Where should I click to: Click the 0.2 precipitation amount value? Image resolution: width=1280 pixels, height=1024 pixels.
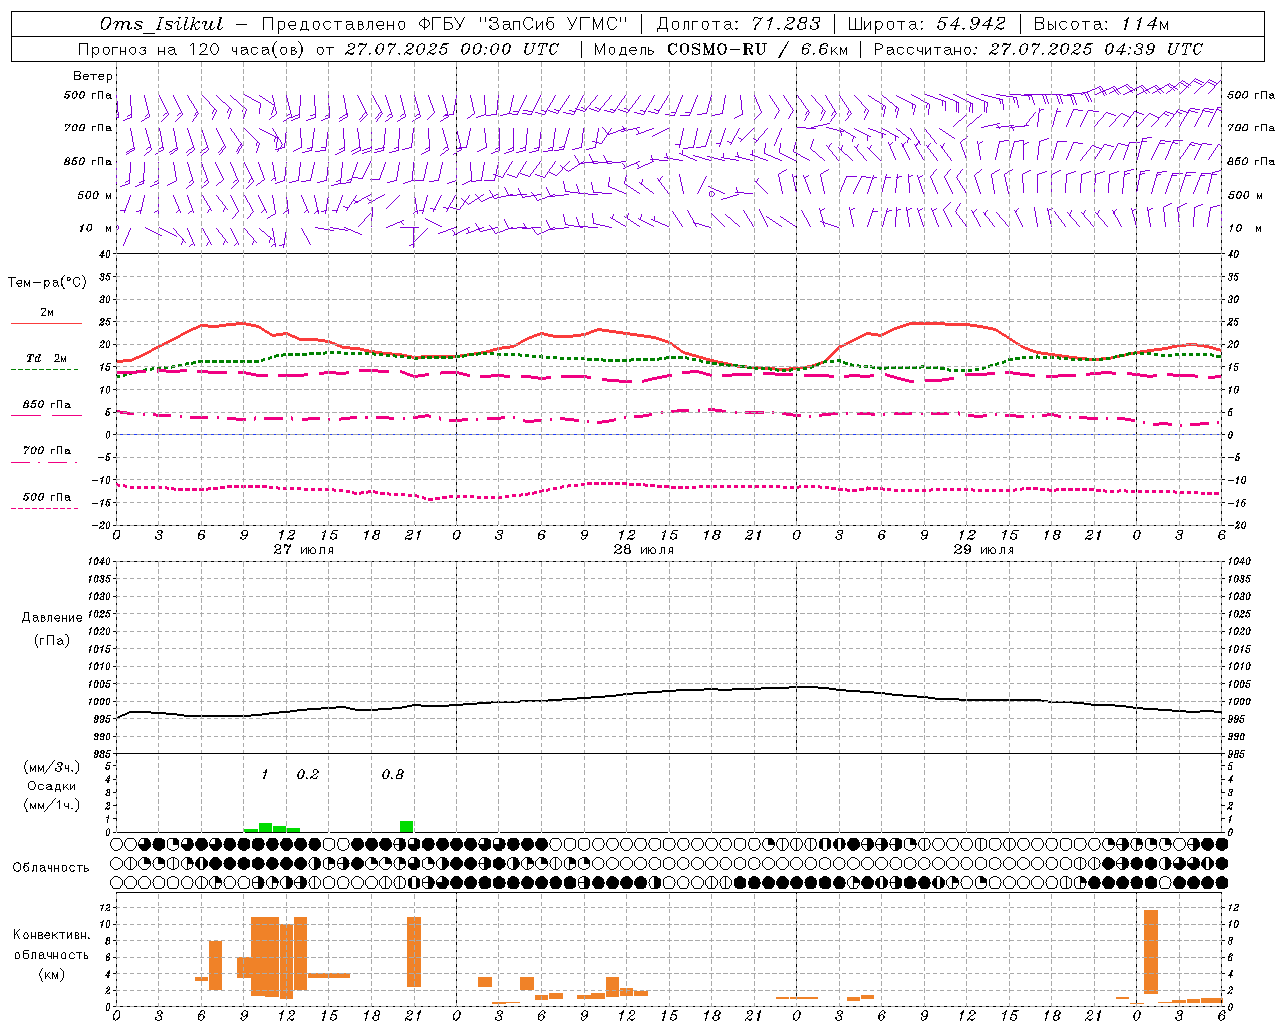(308, 774)
